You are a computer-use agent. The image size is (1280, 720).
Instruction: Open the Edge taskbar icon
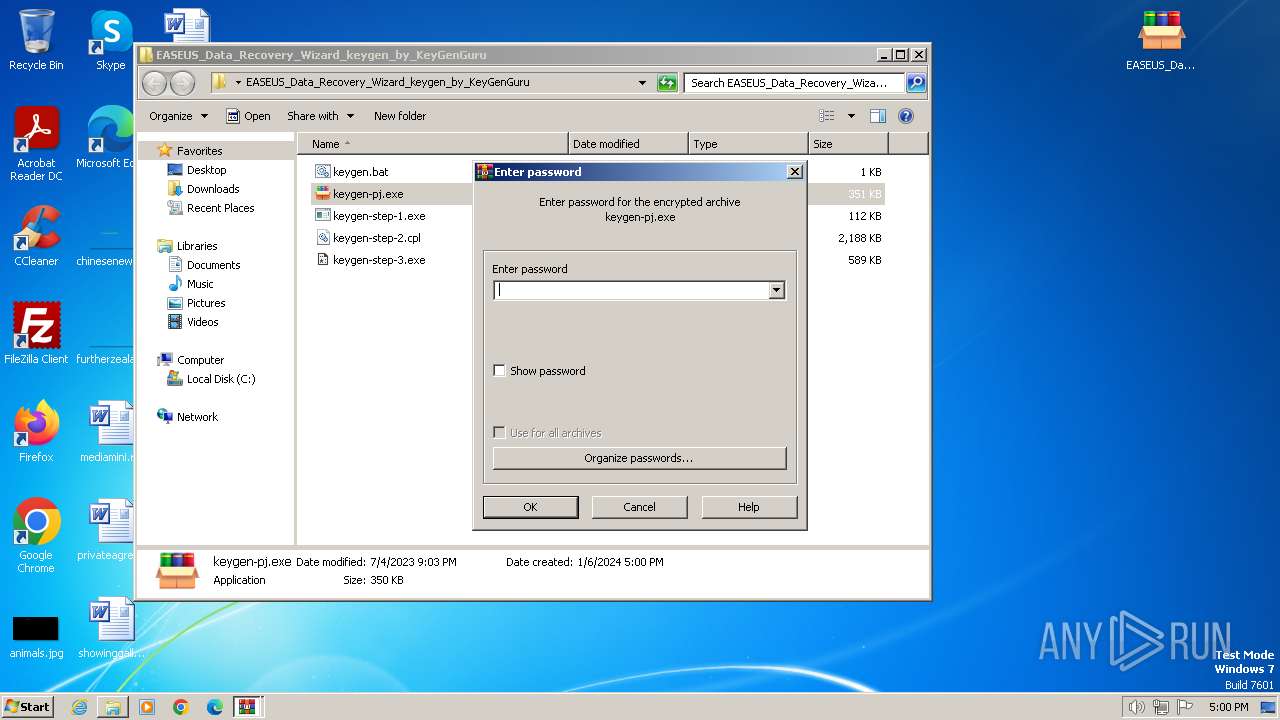[214, 707]
